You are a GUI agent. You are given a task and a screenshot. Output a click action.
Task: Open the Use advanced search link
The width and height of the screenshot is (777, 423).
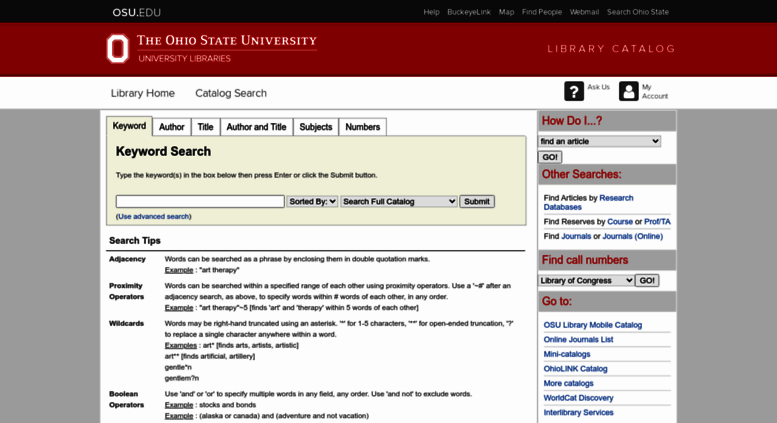click(x=154, y=216)
